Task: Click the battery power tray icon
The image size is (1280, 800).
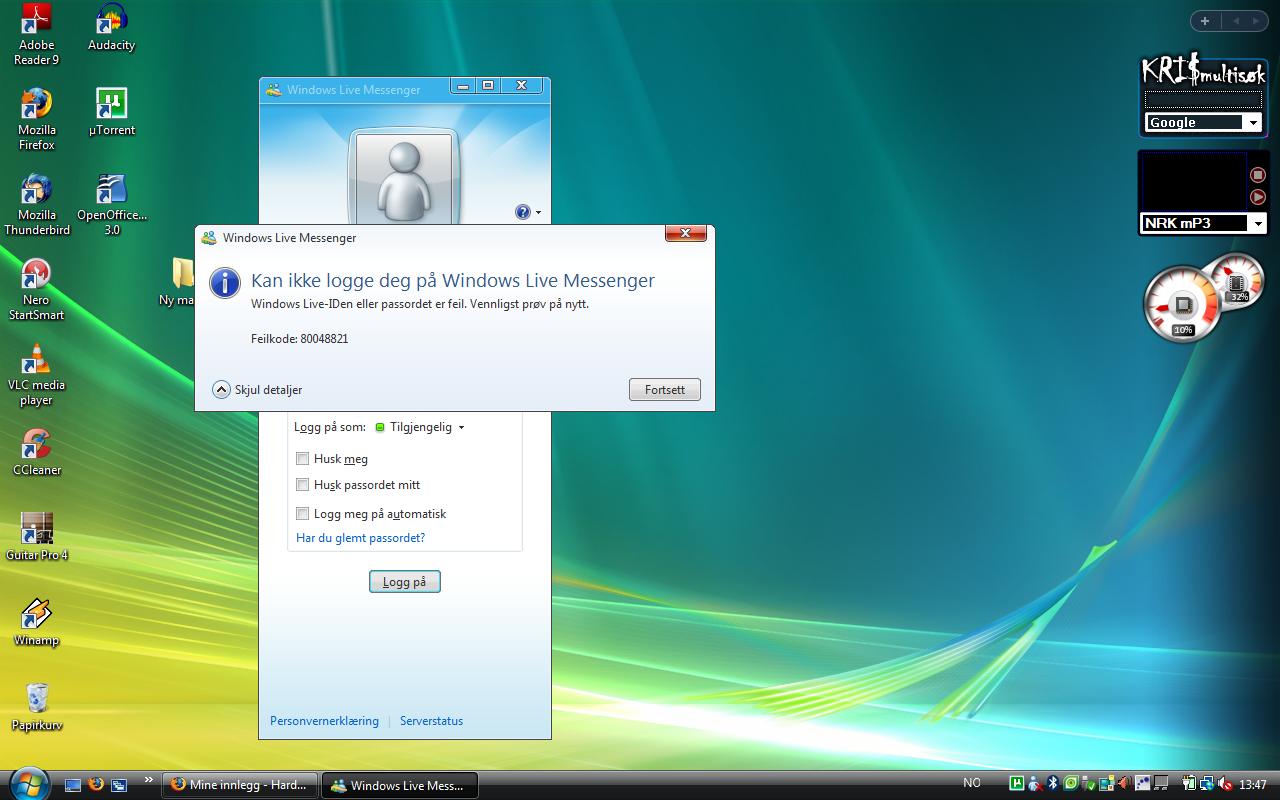Action: (1189, 783)
